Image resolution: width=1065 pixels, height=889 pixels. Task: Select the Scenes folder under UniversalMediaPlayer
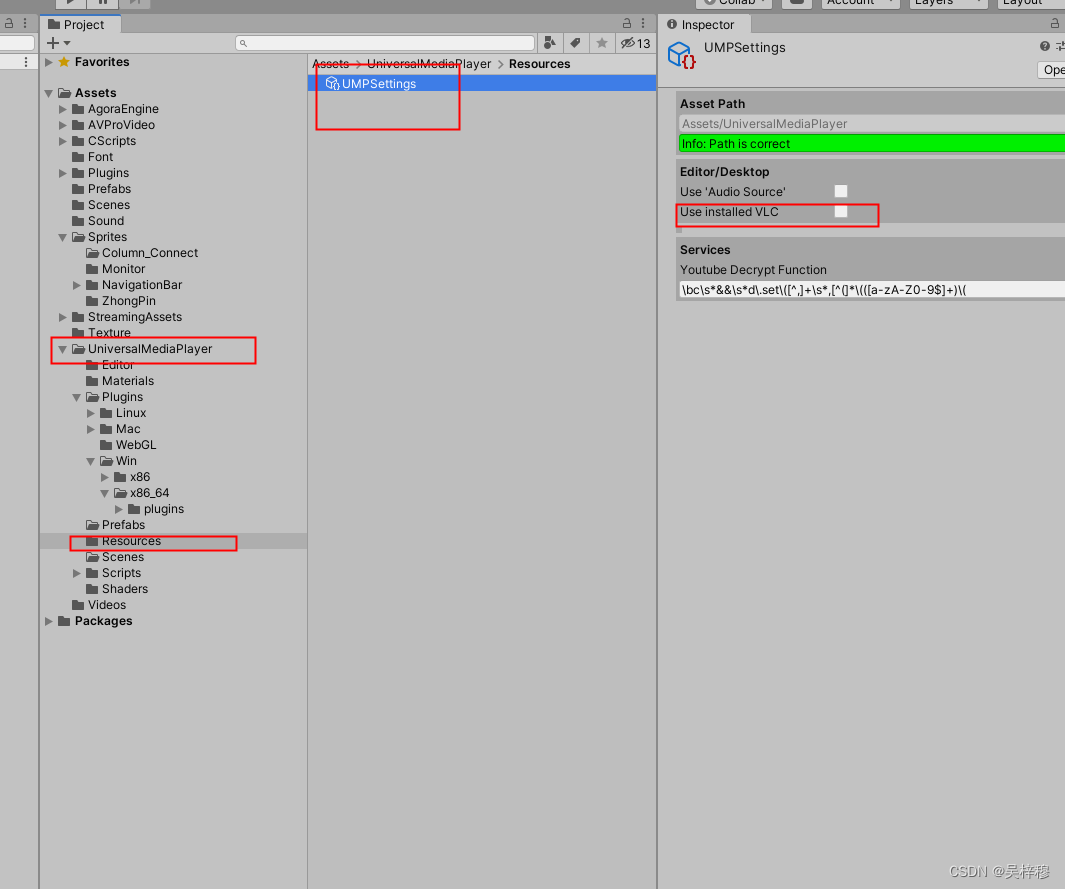(x=122, y=557)
